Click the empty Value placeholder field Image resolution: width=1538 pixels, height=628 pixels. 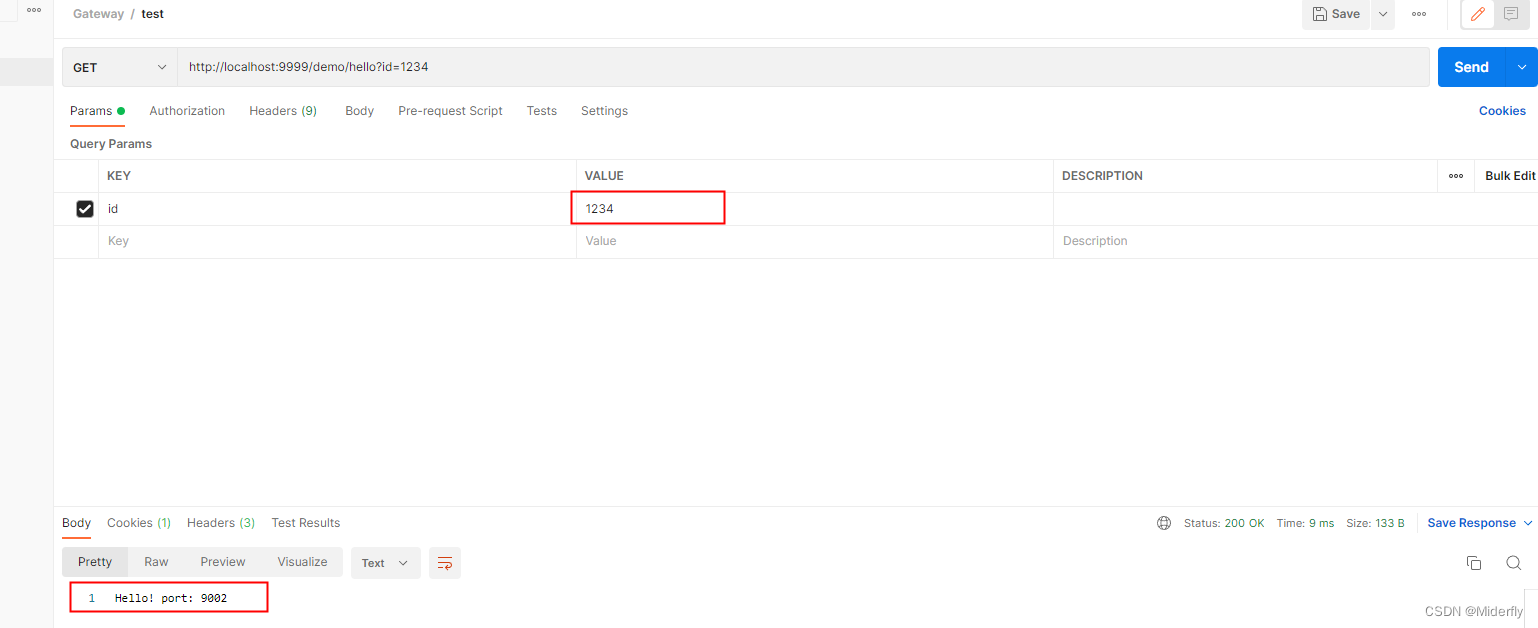814,241
